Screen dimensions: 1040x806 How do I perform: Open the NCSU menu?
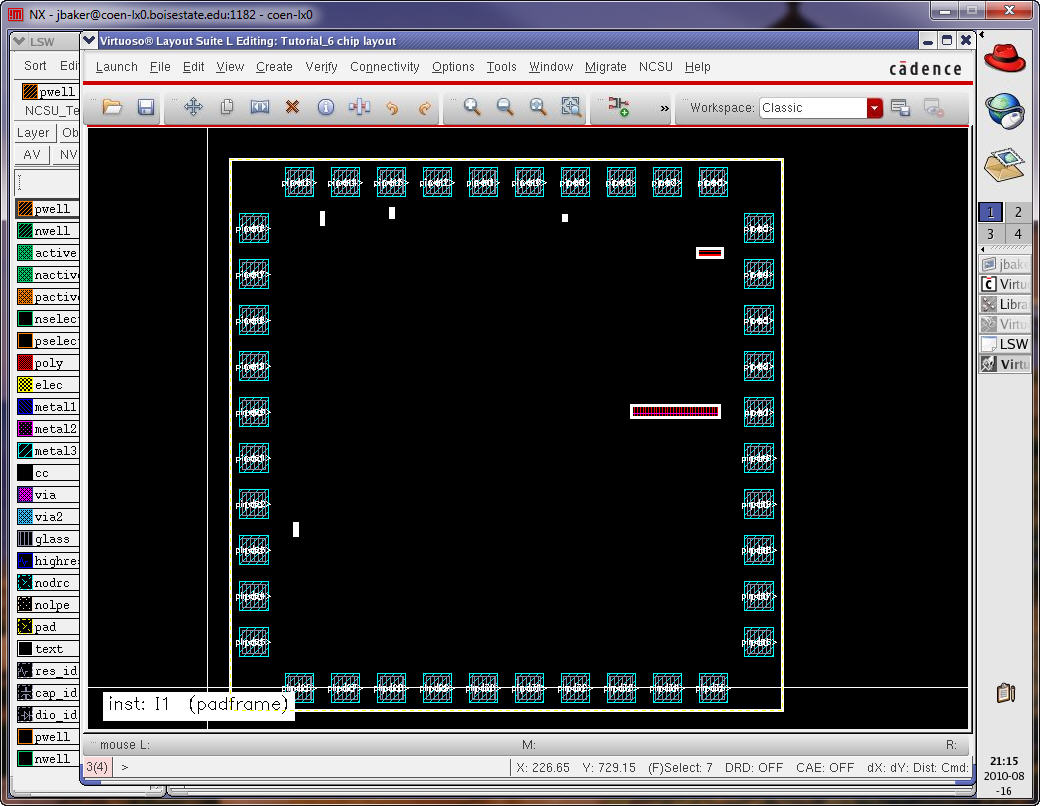tap(655, 67)
